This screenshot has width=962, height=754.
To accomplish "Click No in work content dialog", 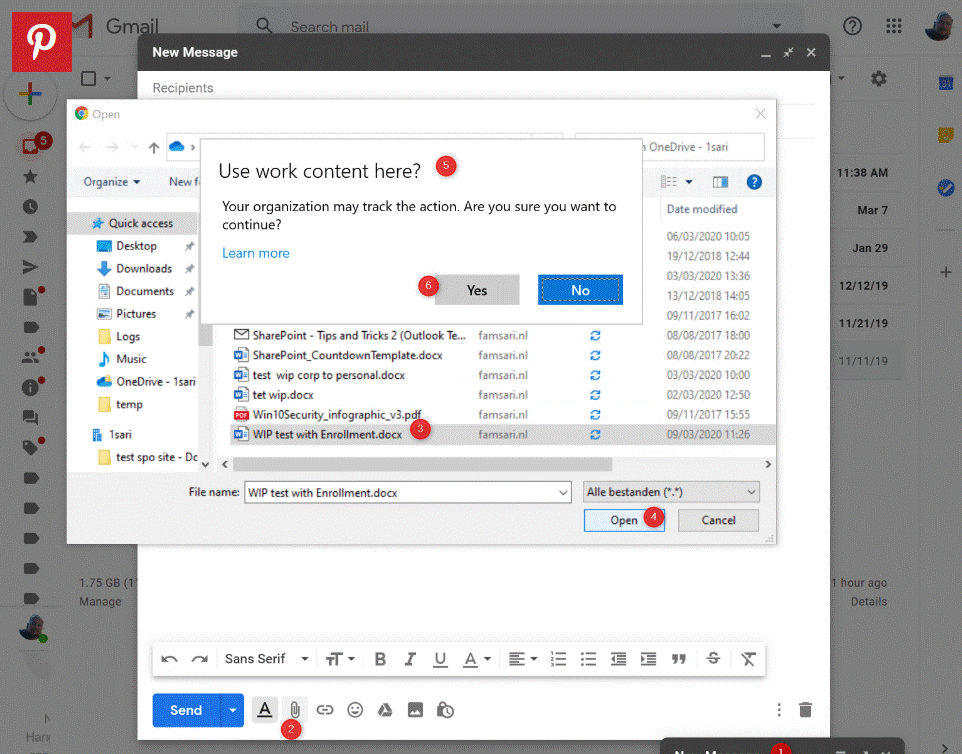I will [580, 290].
